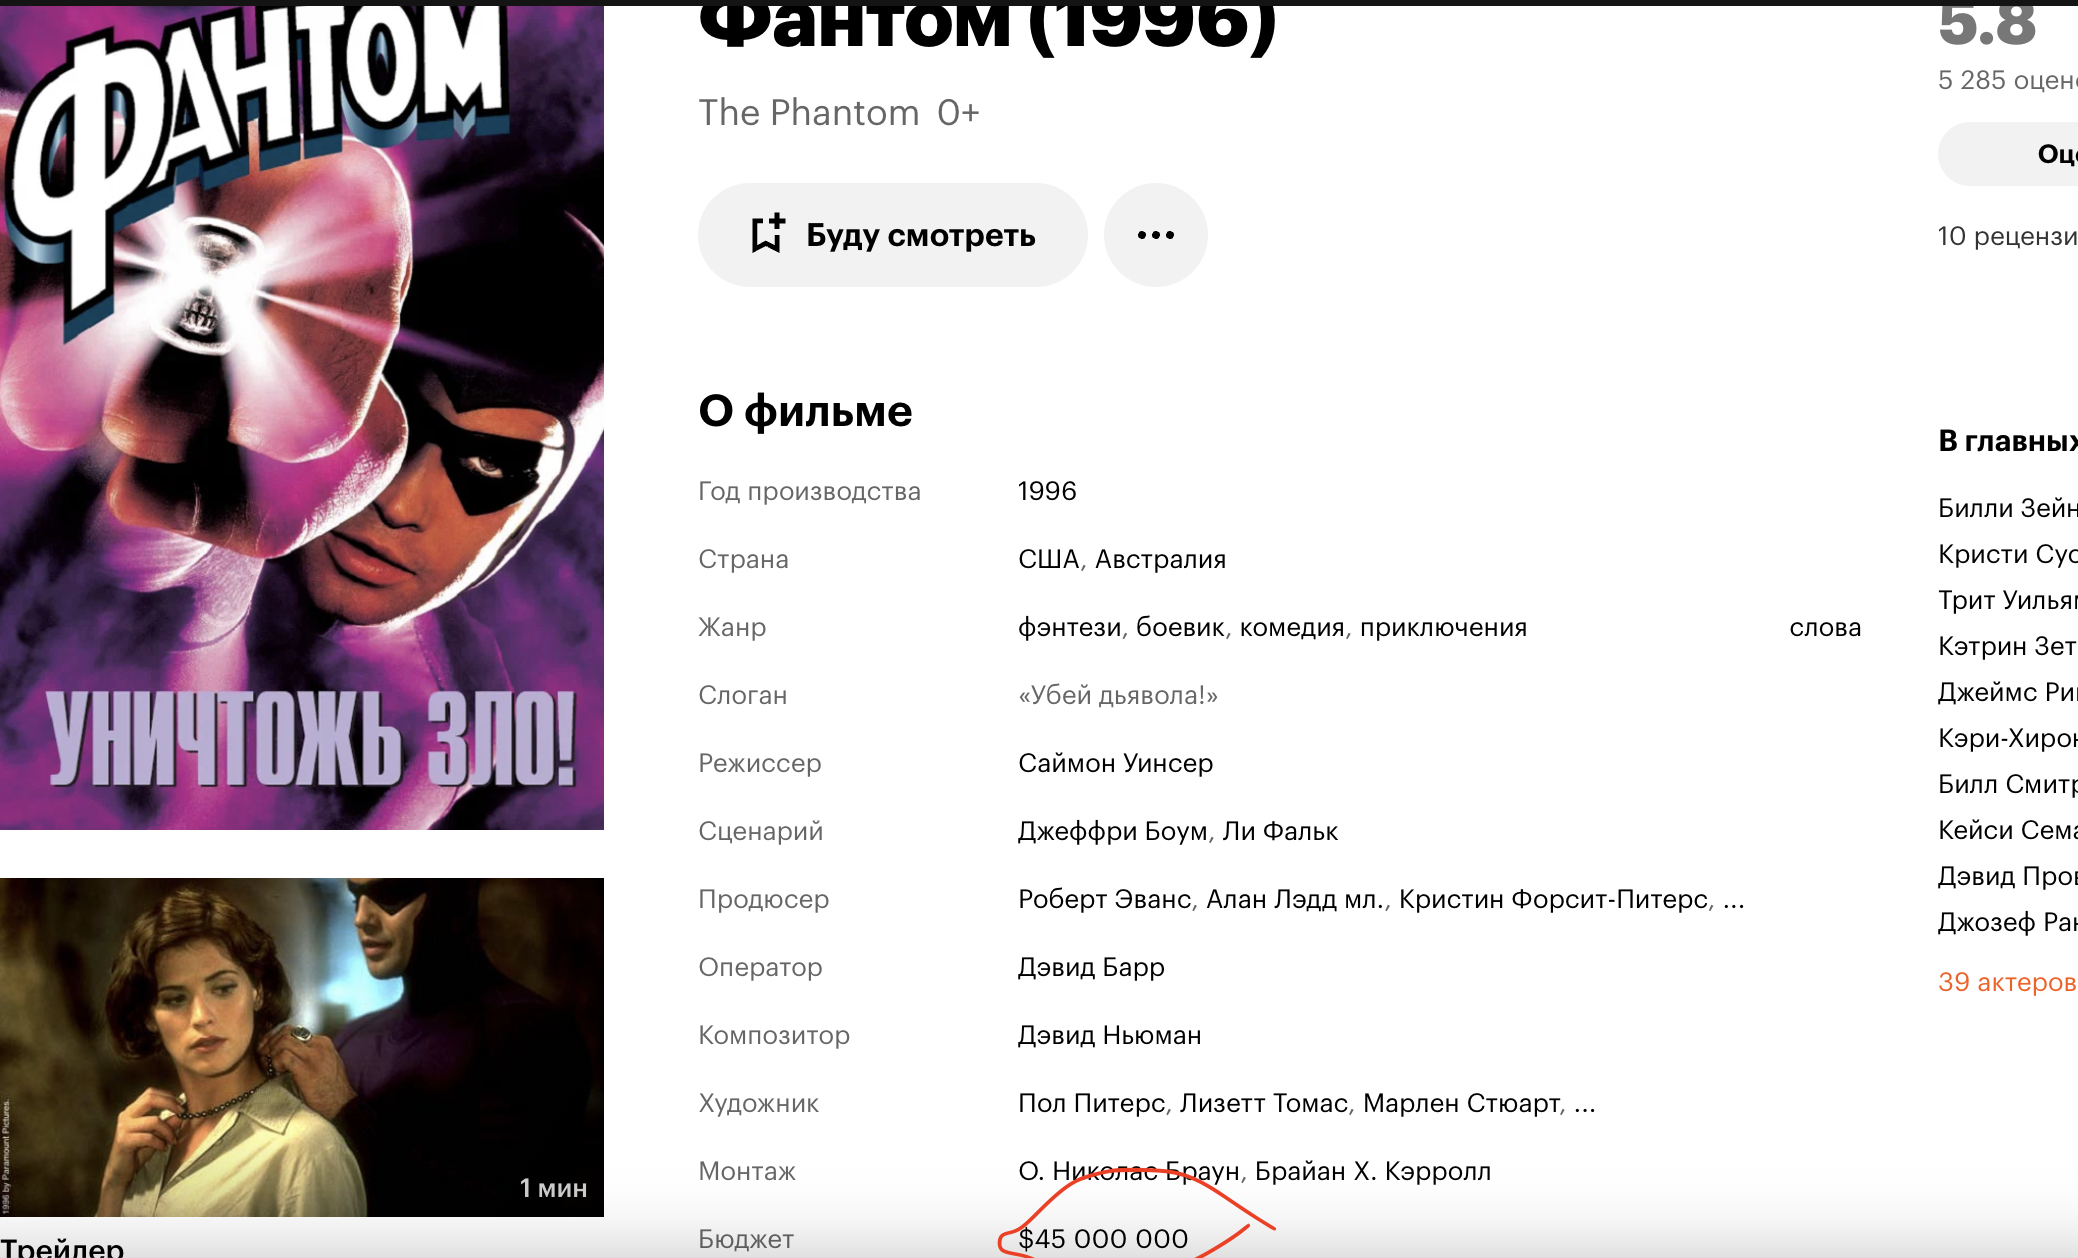Open the слова keywords link
This screenshot has height=1258, width=2078.
(x=1825, y=628)
